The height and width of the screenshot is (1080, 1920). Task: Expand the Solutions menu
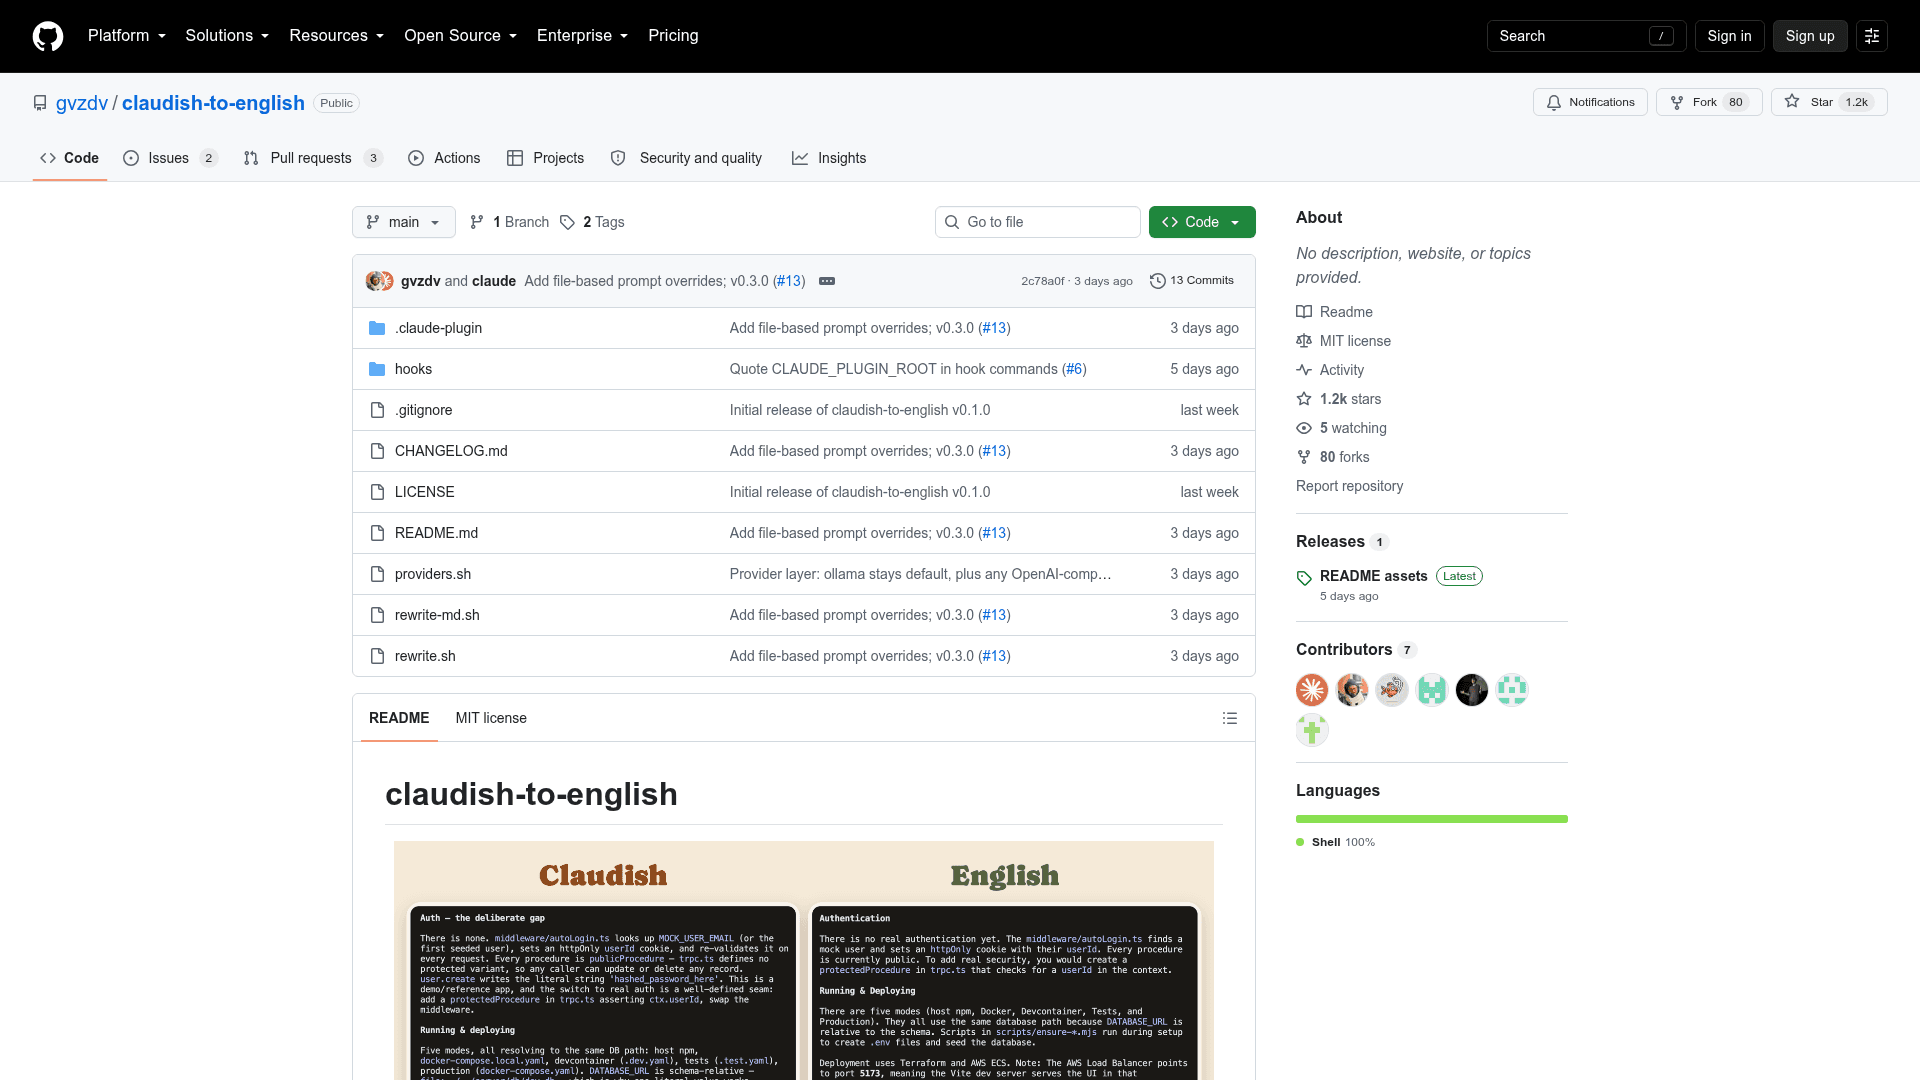(227, 36)
